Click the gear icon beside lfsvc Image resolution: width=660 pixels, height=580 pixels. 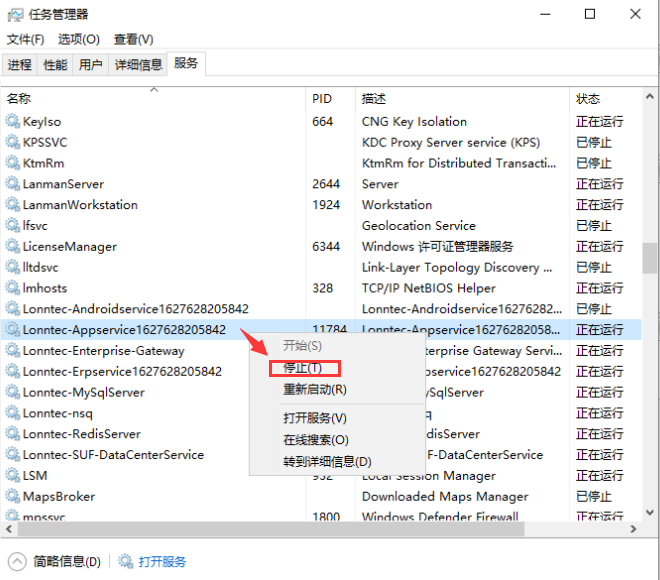(13, 226)
